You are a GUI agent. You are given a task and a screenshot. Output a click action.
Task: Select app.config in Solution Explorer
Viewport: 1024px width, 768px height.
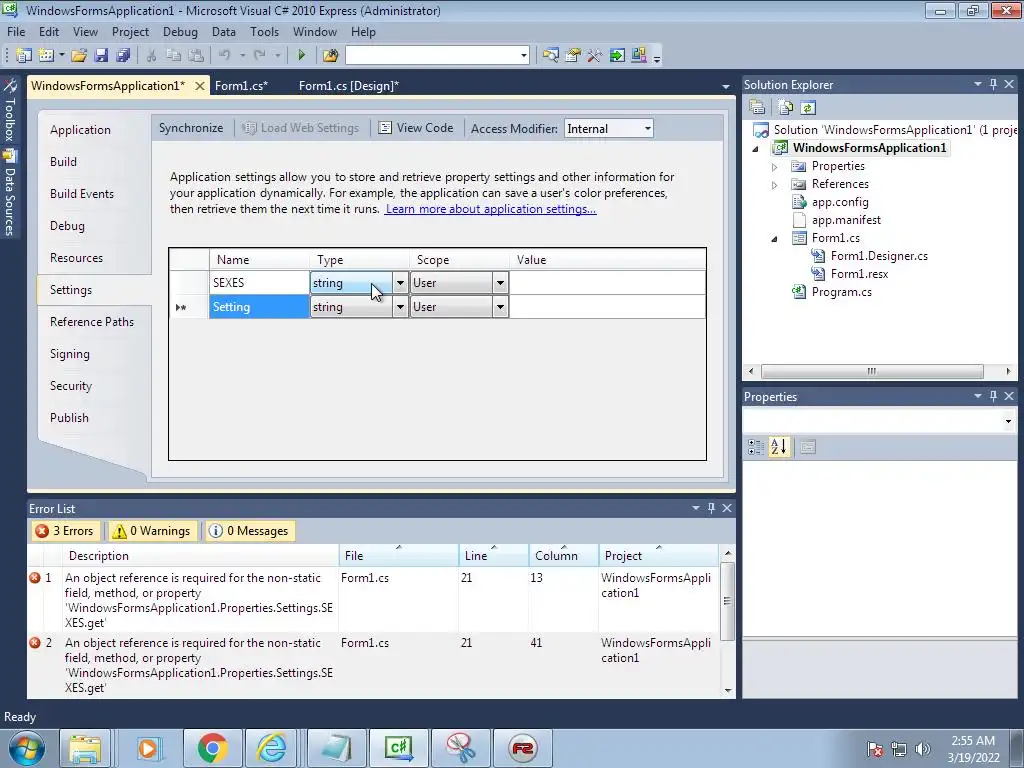[840, 202]
